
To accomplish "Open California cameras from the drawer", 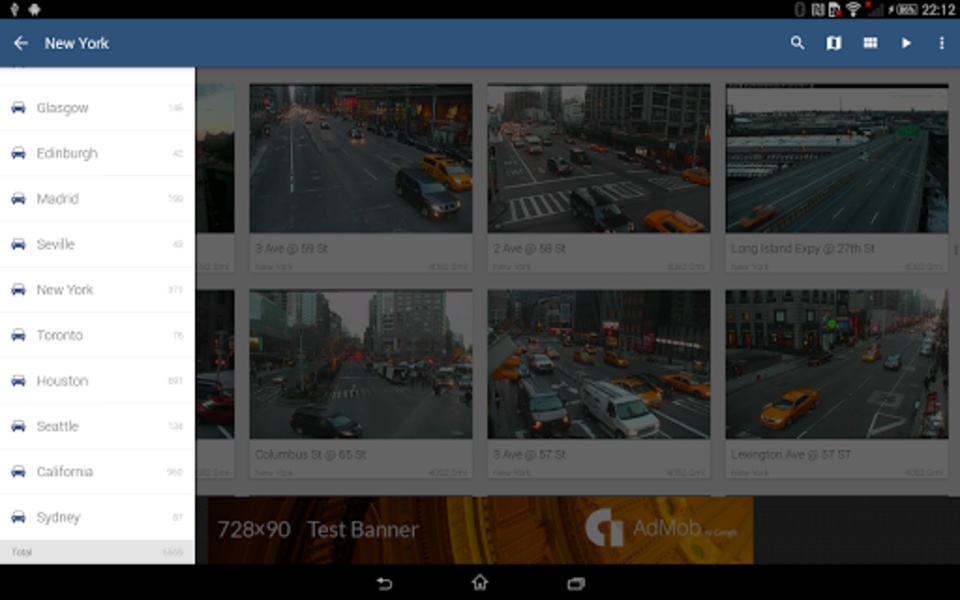I will coord(97,471).
